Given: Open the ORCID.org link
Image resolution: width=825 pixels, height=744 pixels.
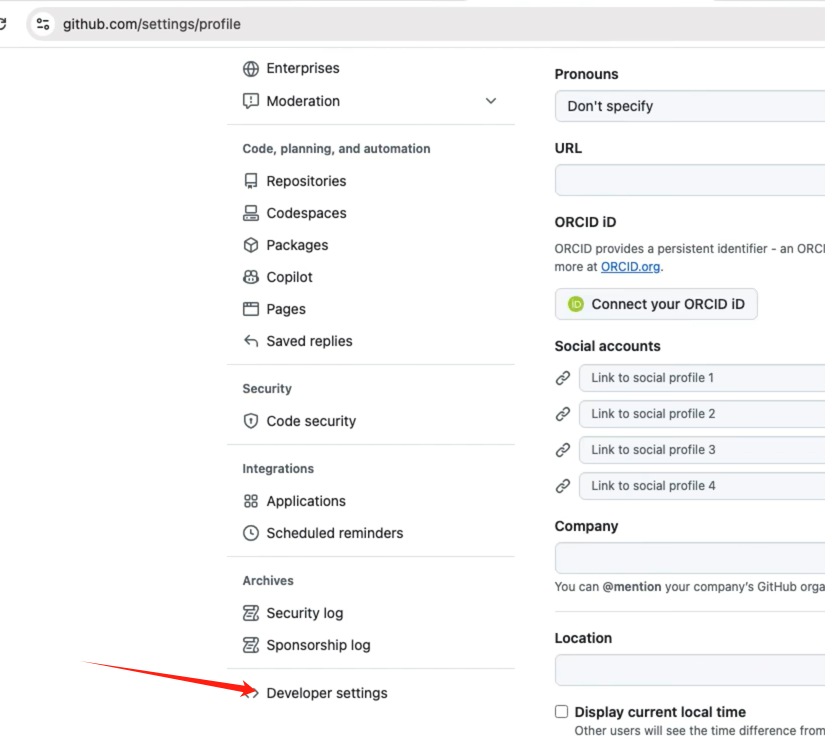Looking at the screenshot, I should (x=630, y=267).
